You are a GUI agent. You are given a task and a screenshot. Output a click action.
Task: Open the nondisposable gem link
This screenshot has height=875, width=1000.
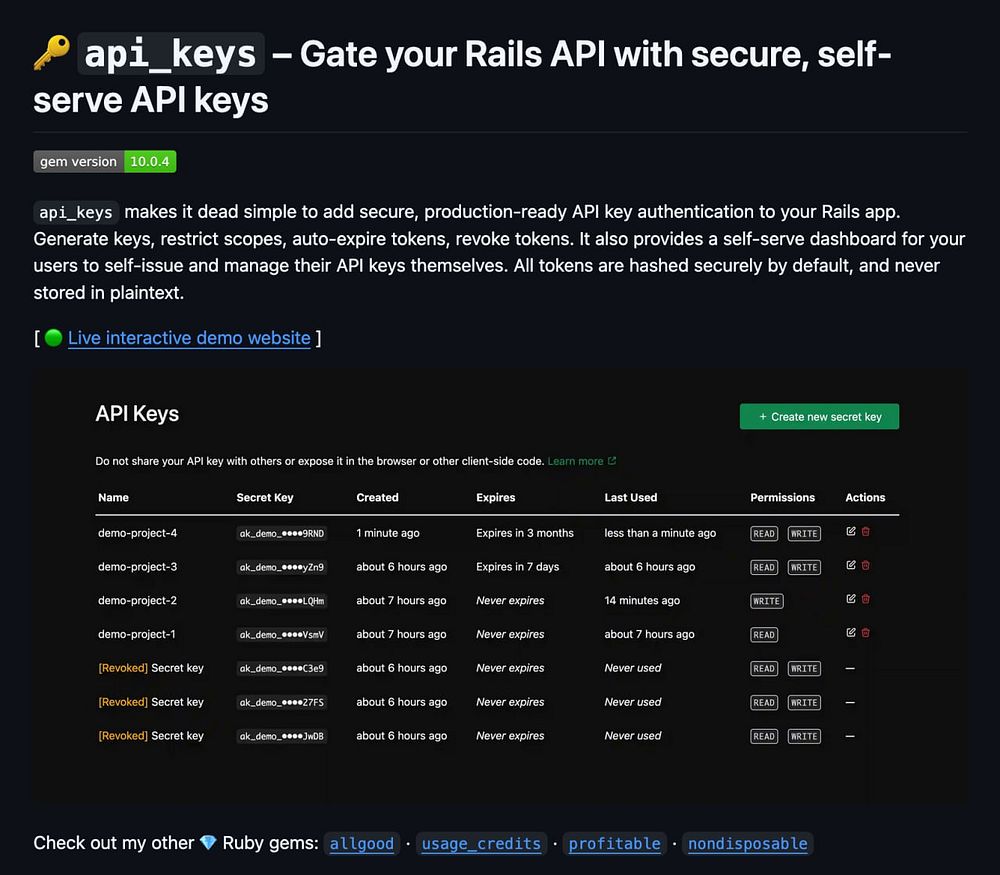pyautogui.click(x=748, y=844)
